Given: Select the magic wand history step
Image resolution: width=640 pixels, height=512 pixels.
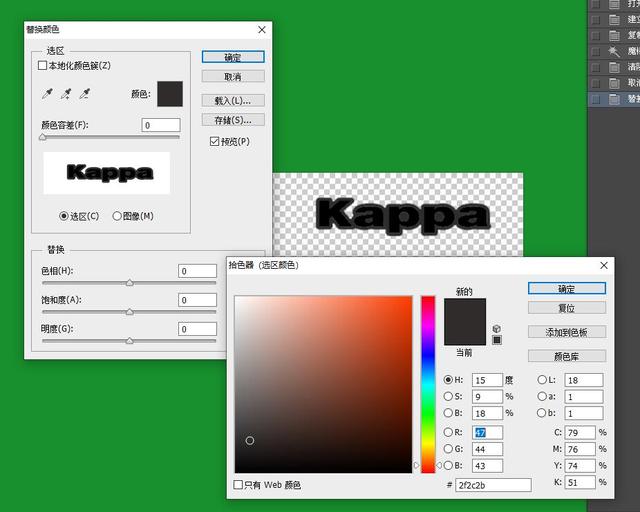Looking at the screenshot, I should coord(614,51).
